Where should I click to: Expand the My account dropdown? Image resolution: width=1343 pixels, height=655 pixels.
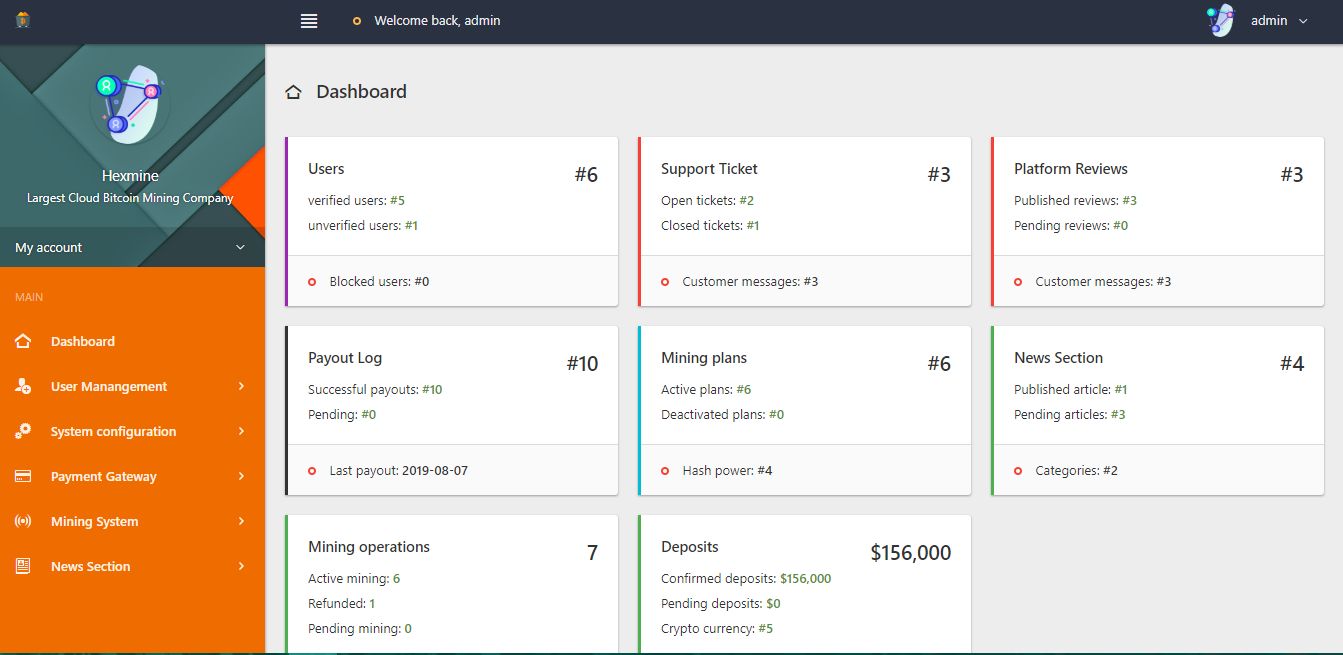tap(240, 247)
